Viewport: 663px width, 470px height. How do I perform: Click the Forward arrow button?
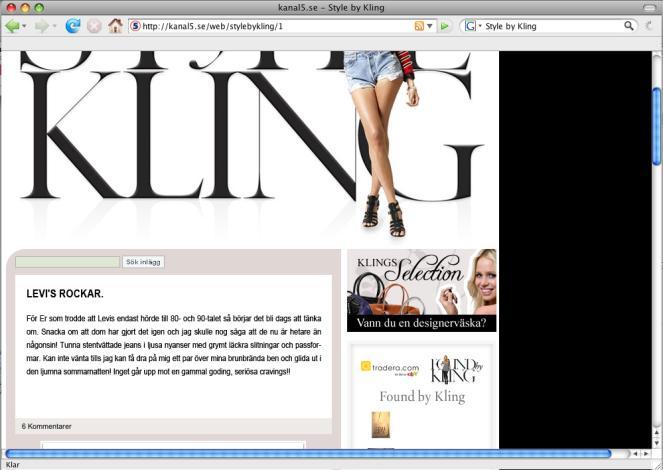tap(42, 26)
